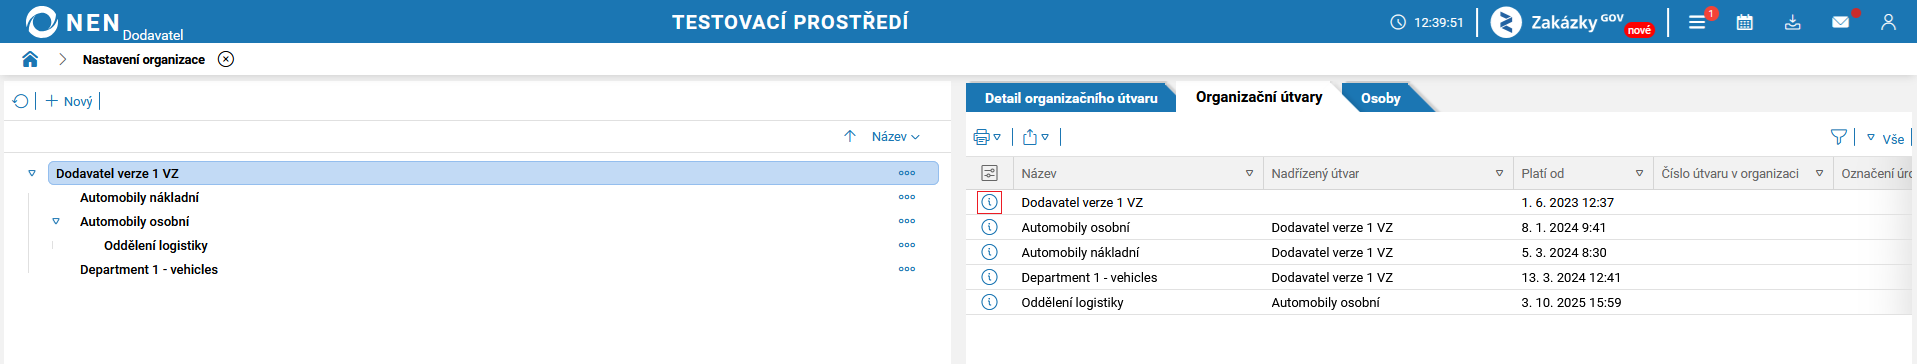Viewport: 1917px width, 364px height.
Task: Click date 13. 3. 2024 12:41
Action: (1571, 277)
